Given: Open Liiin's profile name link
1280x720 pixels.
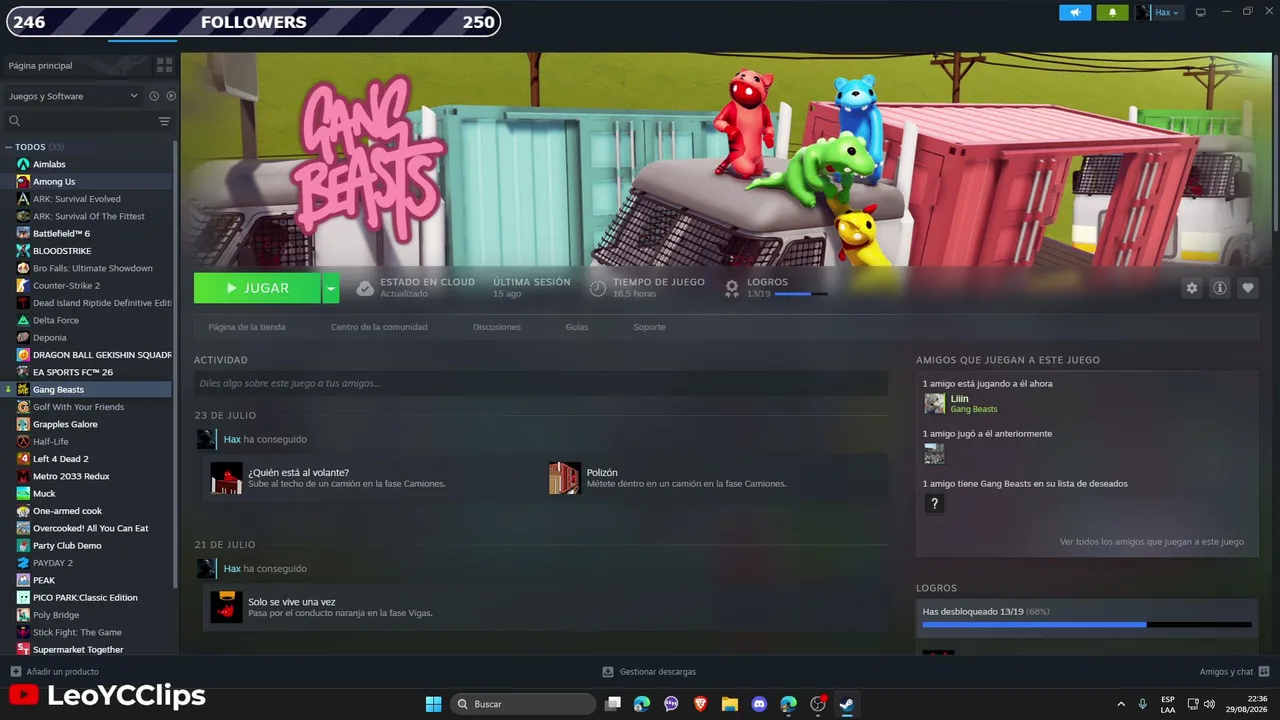Looking at the screenshot, I should (x=959, y=399).
